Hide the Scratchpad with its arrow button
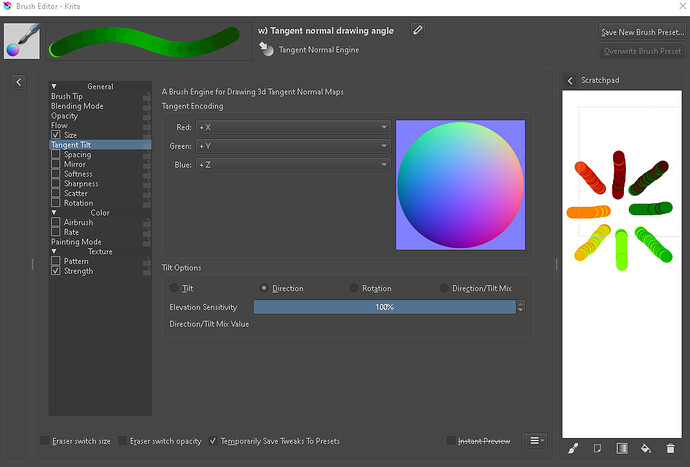This screenshot has height=467, width=690. [570, 81]
